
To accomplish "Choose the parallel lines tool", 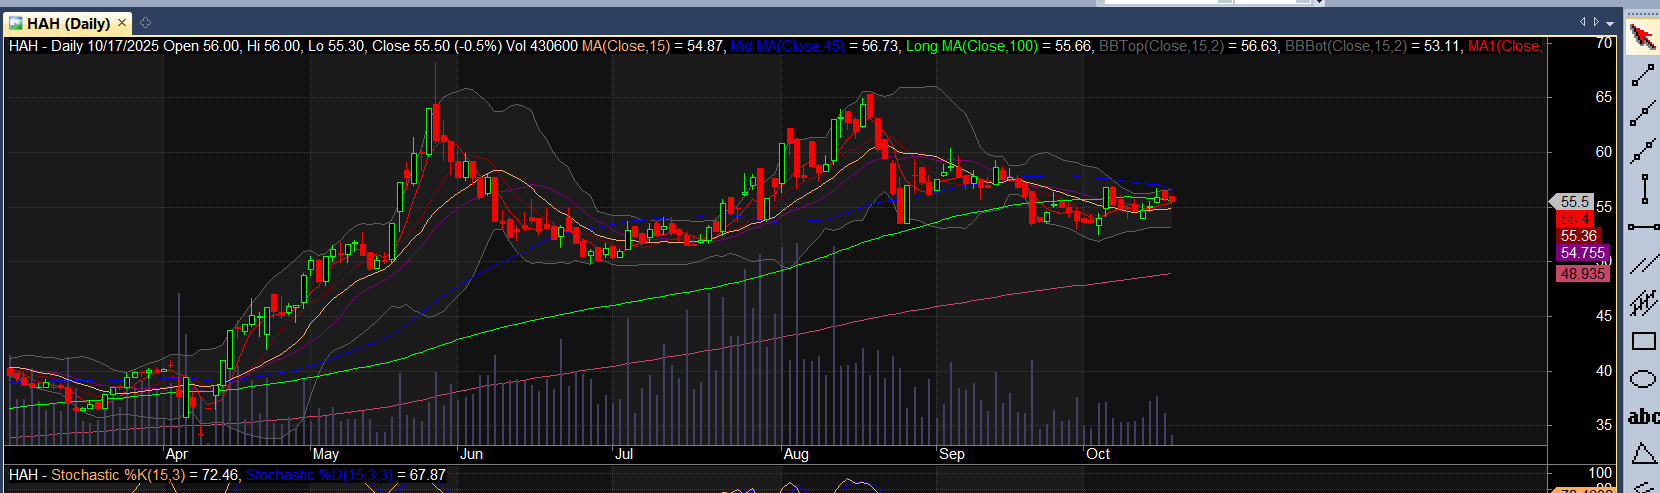I will tap(1642, 265).
